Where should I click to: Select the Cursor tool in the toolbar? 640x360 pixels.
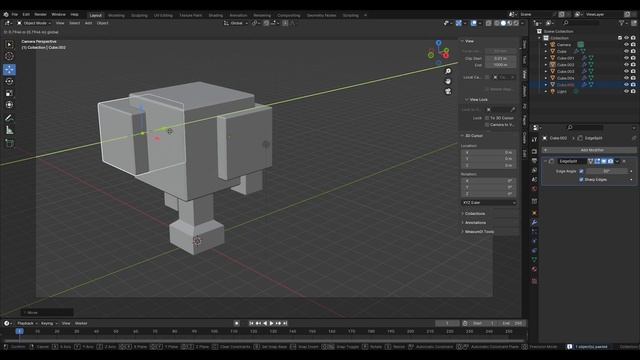9,56
